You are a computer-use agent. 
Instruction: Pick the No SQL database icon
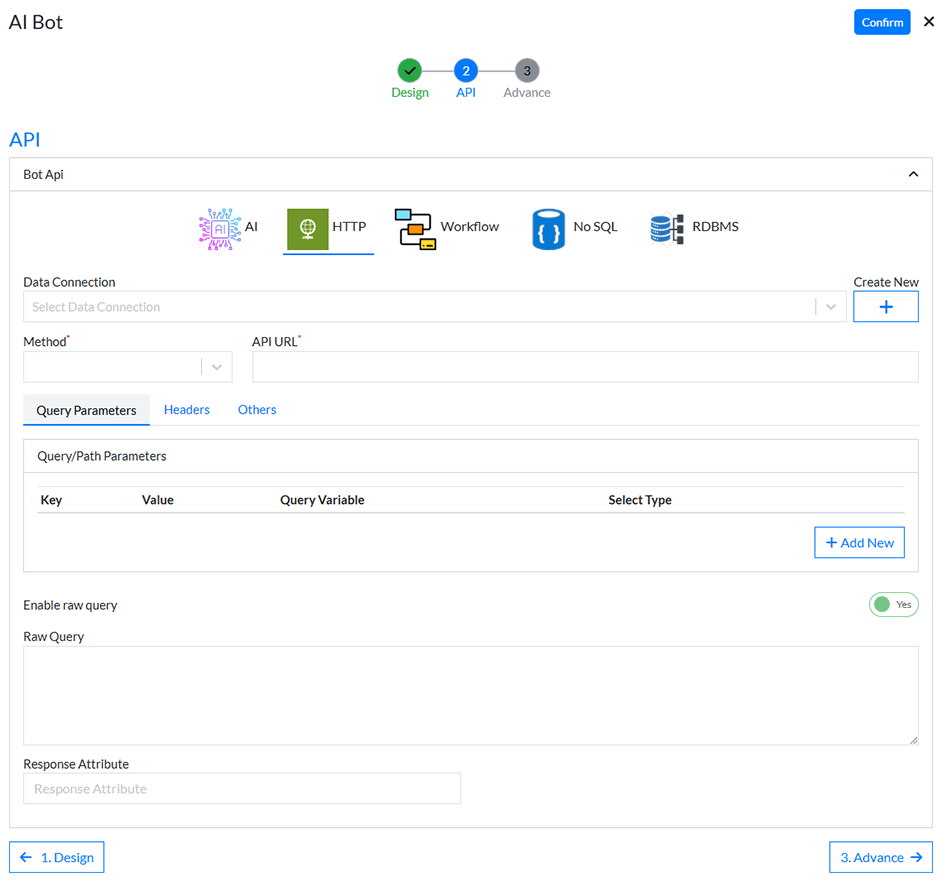[548, 228]
